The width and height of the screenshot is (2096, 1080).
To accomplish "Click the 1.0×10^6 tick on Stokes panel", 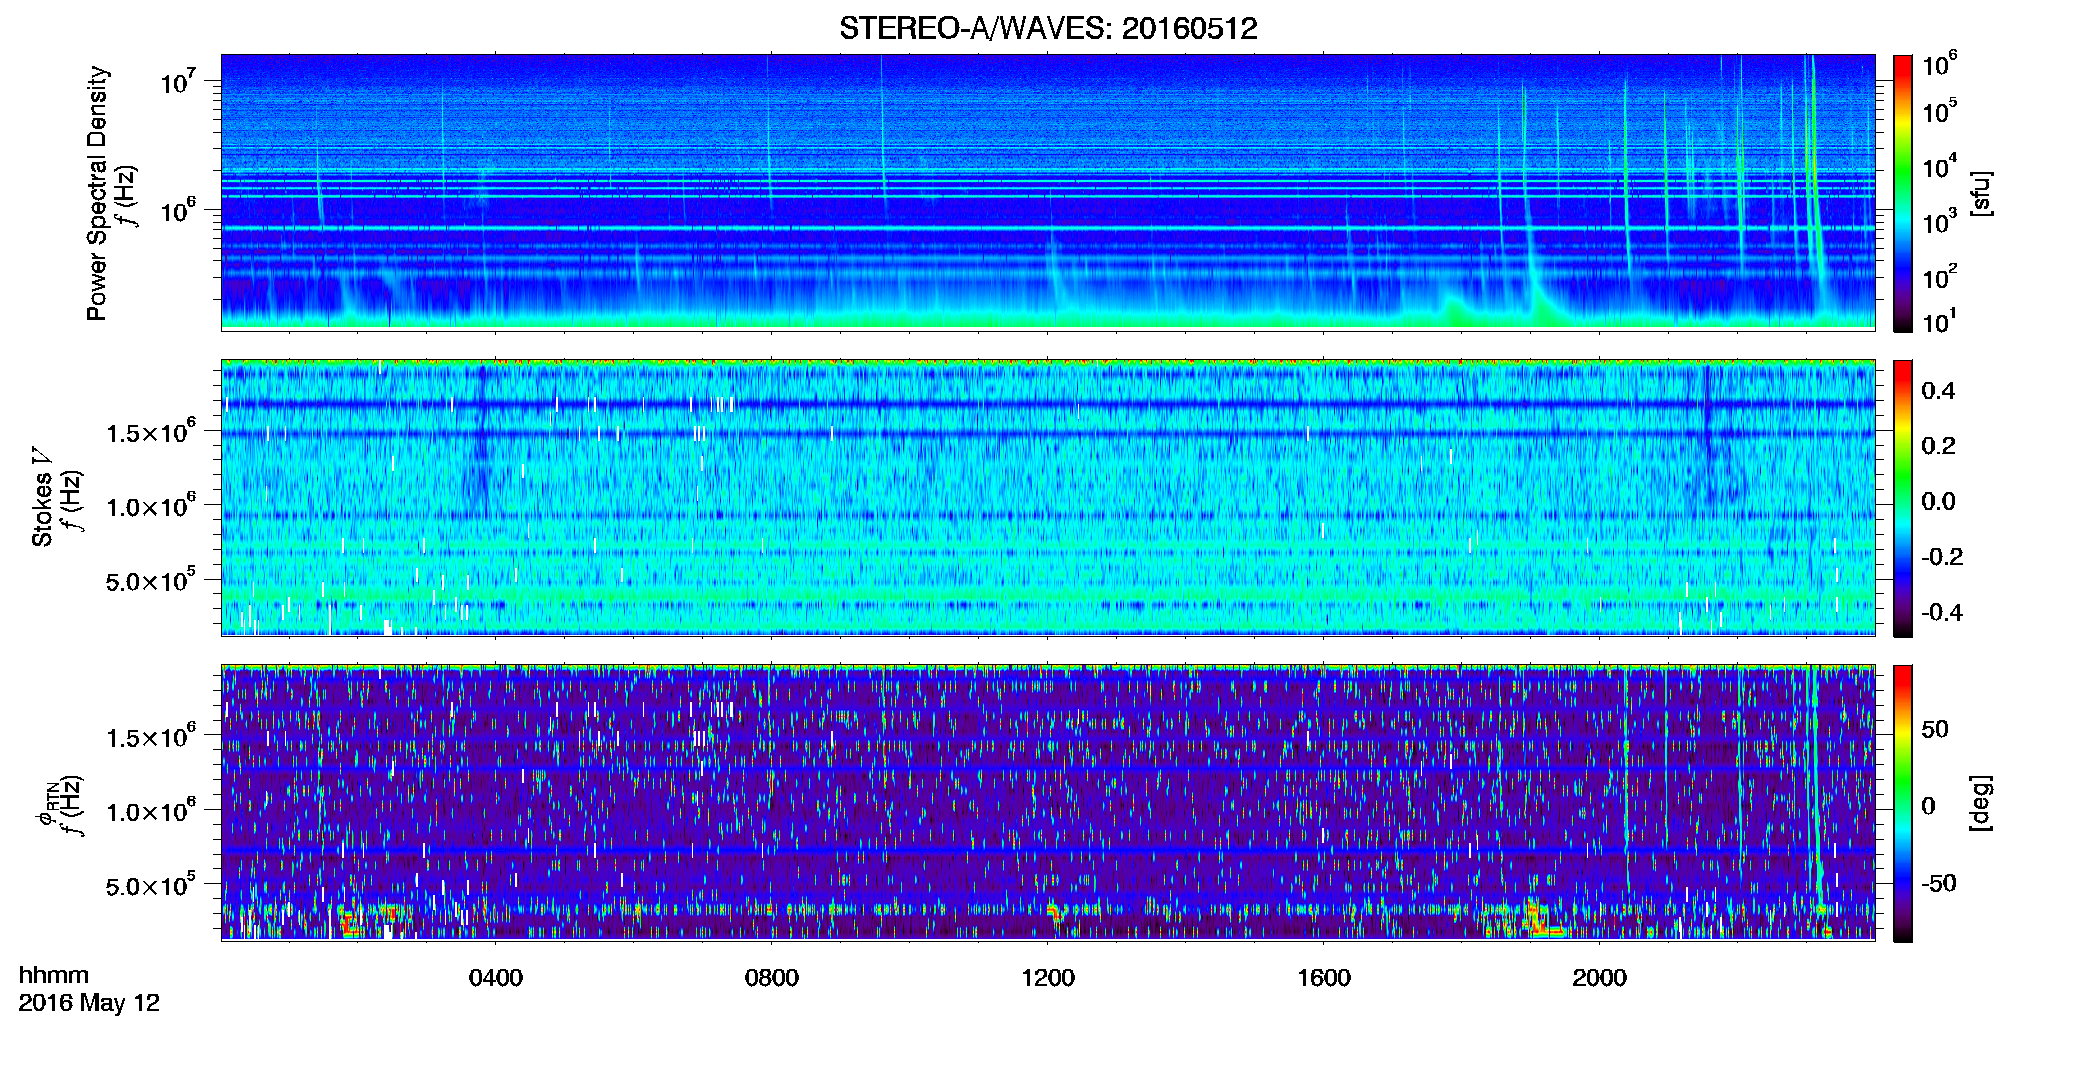I will 151,506.
